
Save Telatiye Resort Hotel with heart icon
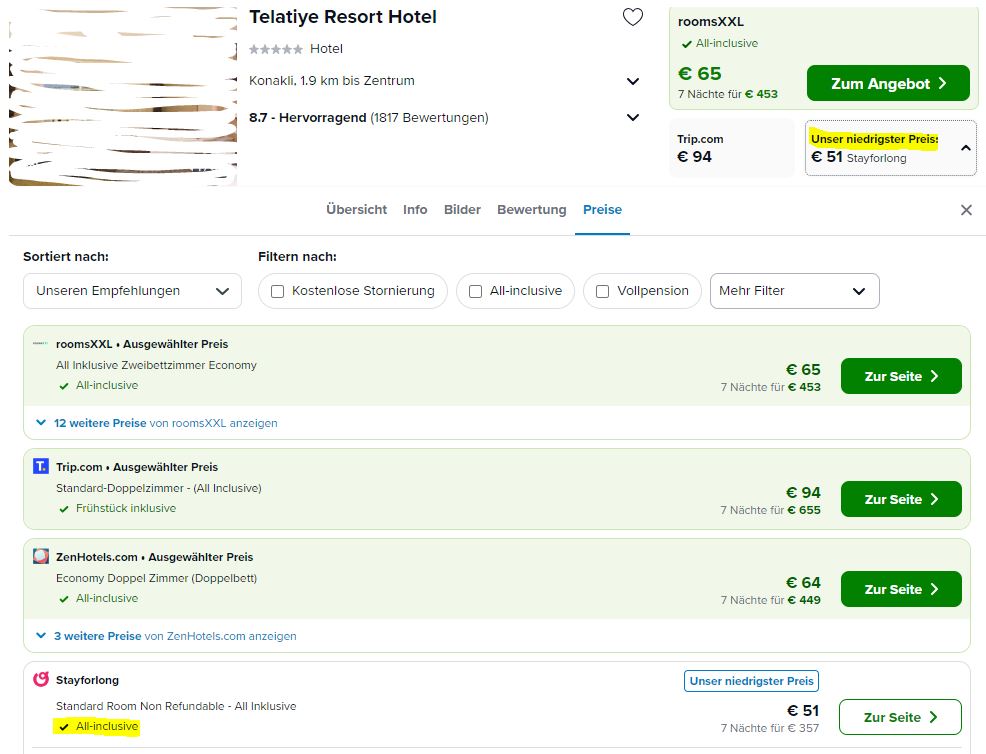pyautogui.click(x=633, y=17)
